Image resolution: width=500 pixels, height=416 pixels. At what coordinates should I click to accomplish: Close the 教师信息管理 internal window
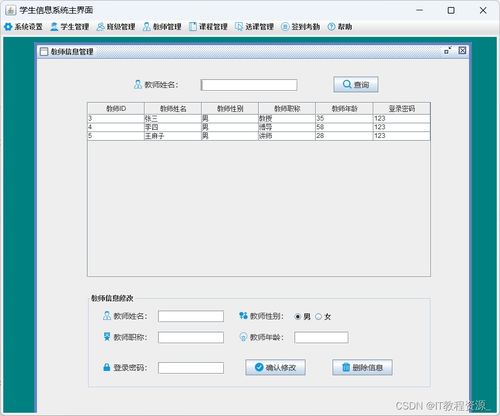coord(462,51)
